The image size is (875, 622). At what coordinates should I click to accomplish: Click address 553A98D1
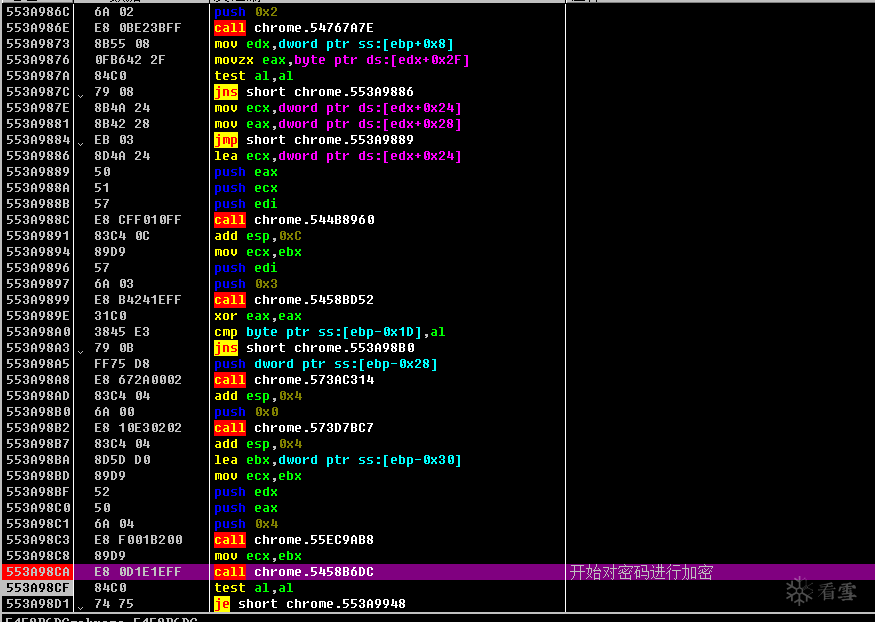pos(38,604)
